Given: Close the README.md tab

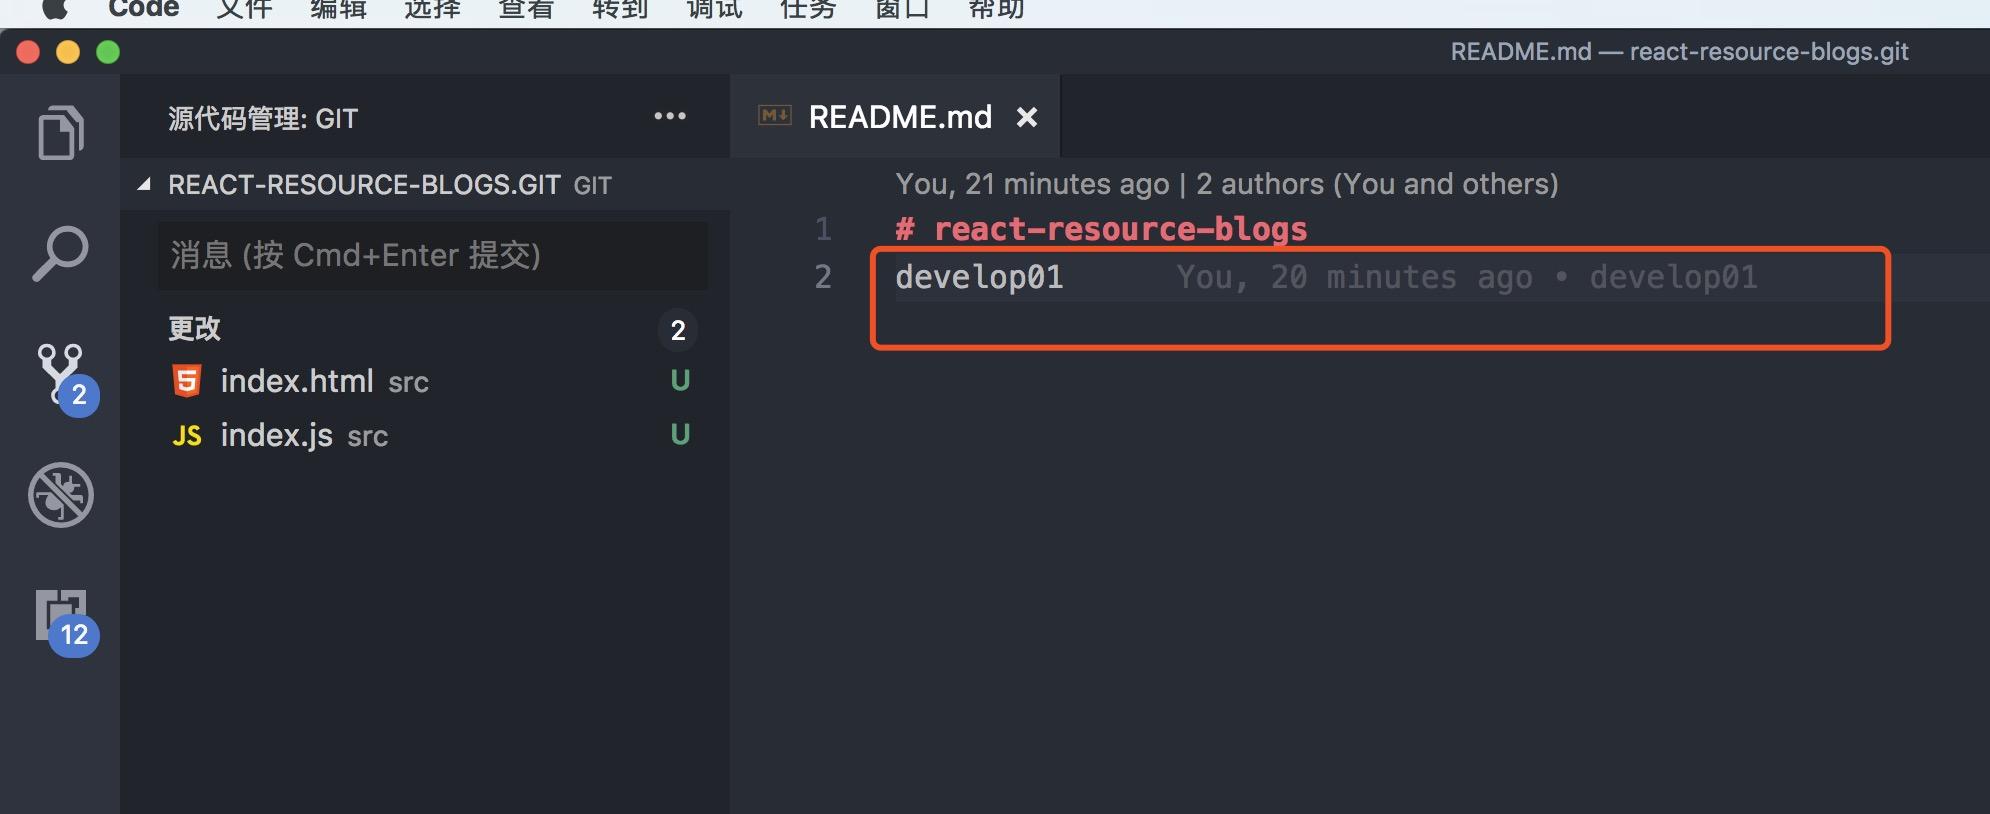Looking at the screenshot, I should click(x=1027, y=117).
